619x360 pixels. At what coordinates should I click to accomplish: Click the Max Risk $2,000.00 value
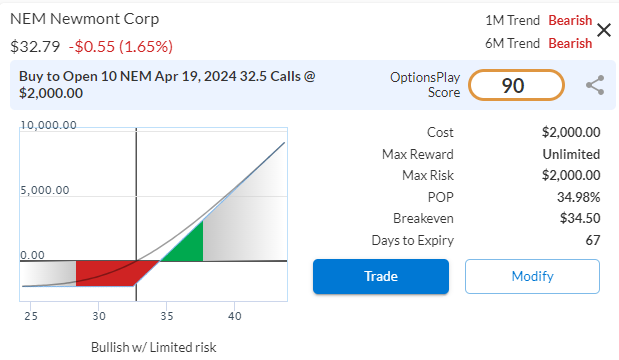tap(571, 175)
